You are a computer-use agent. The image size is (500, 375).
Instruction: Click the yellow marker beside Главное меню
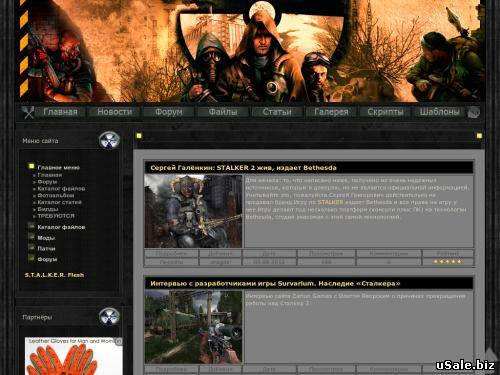31,166
